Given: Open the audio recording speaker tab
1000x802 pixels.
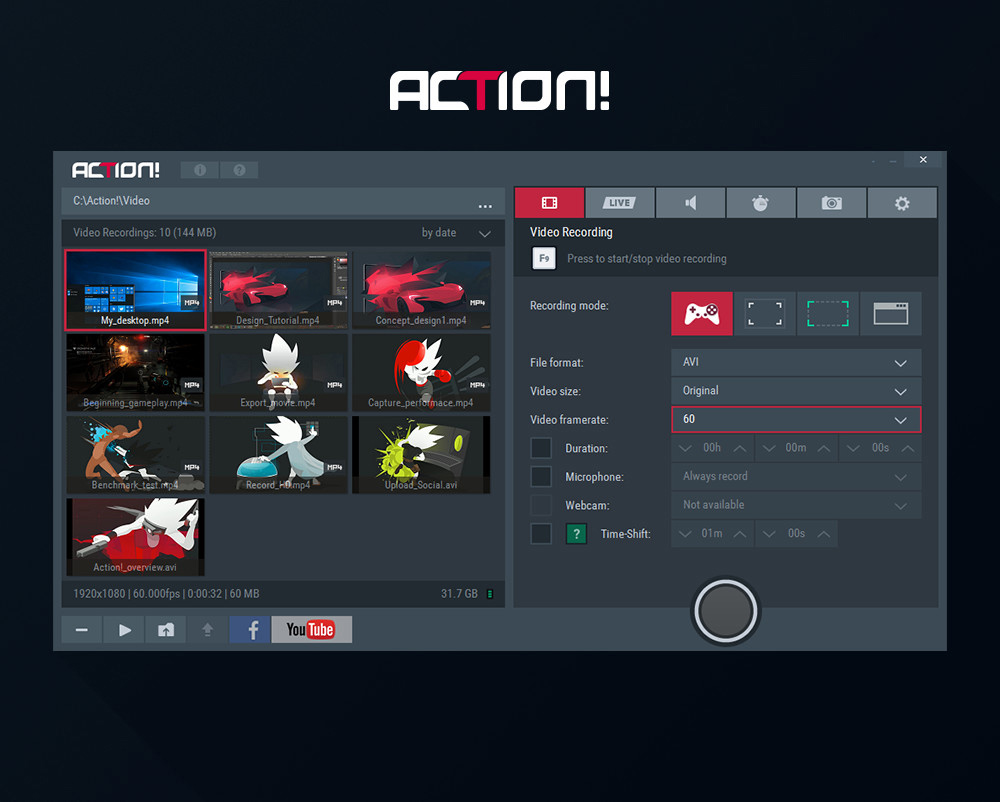Looking at the screenshot, I should point(690,203).
